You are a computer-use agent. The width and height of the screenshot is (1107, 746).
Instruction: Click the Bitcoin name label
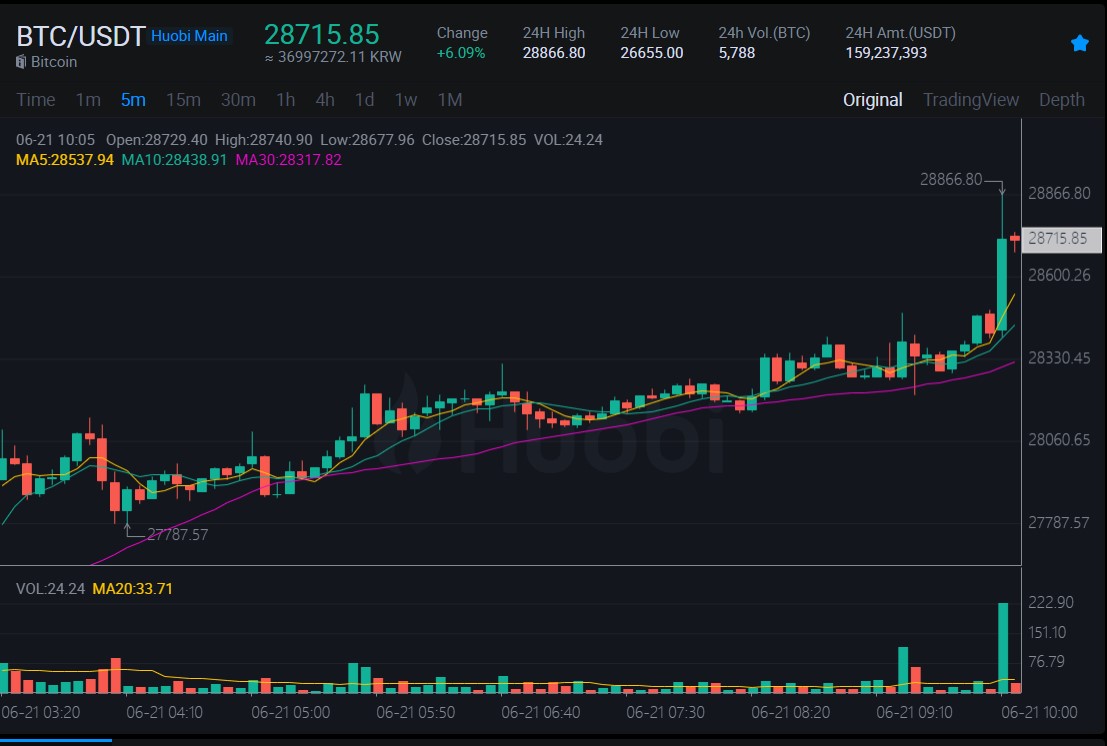[x=54, y=62]
